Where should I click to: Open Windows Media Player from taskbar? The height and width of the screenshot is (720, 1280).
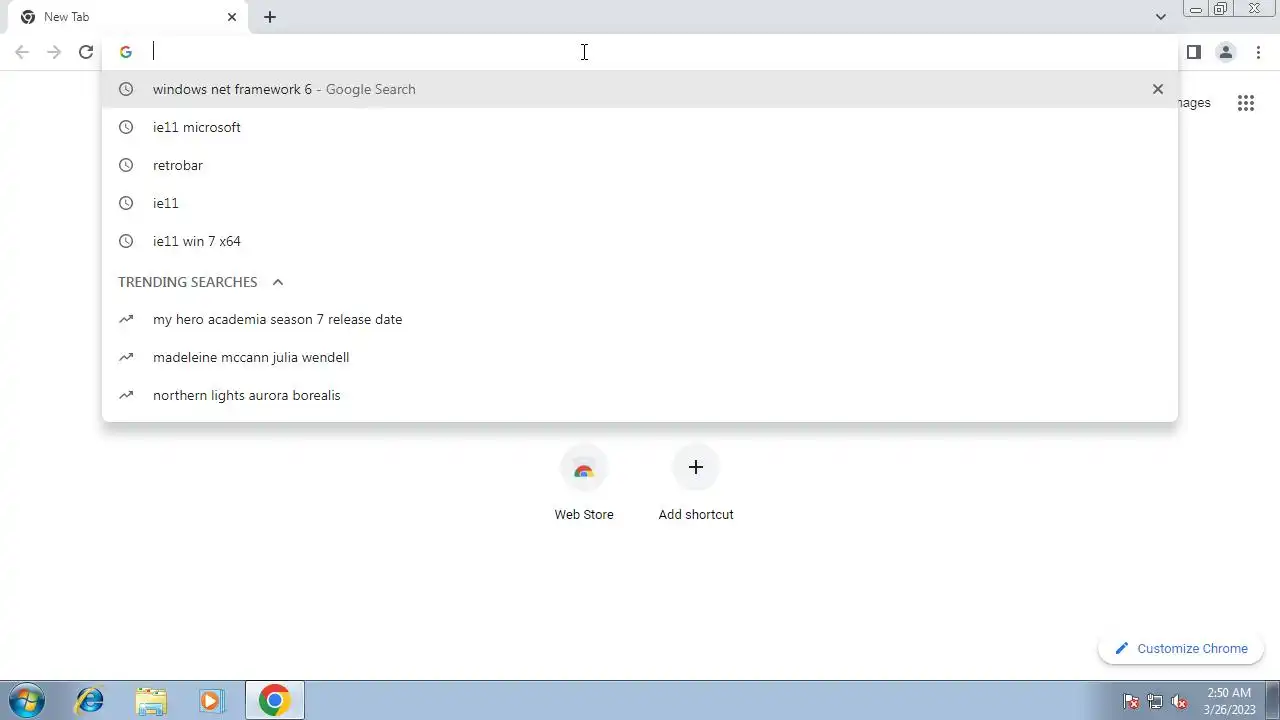pos(211,700)
